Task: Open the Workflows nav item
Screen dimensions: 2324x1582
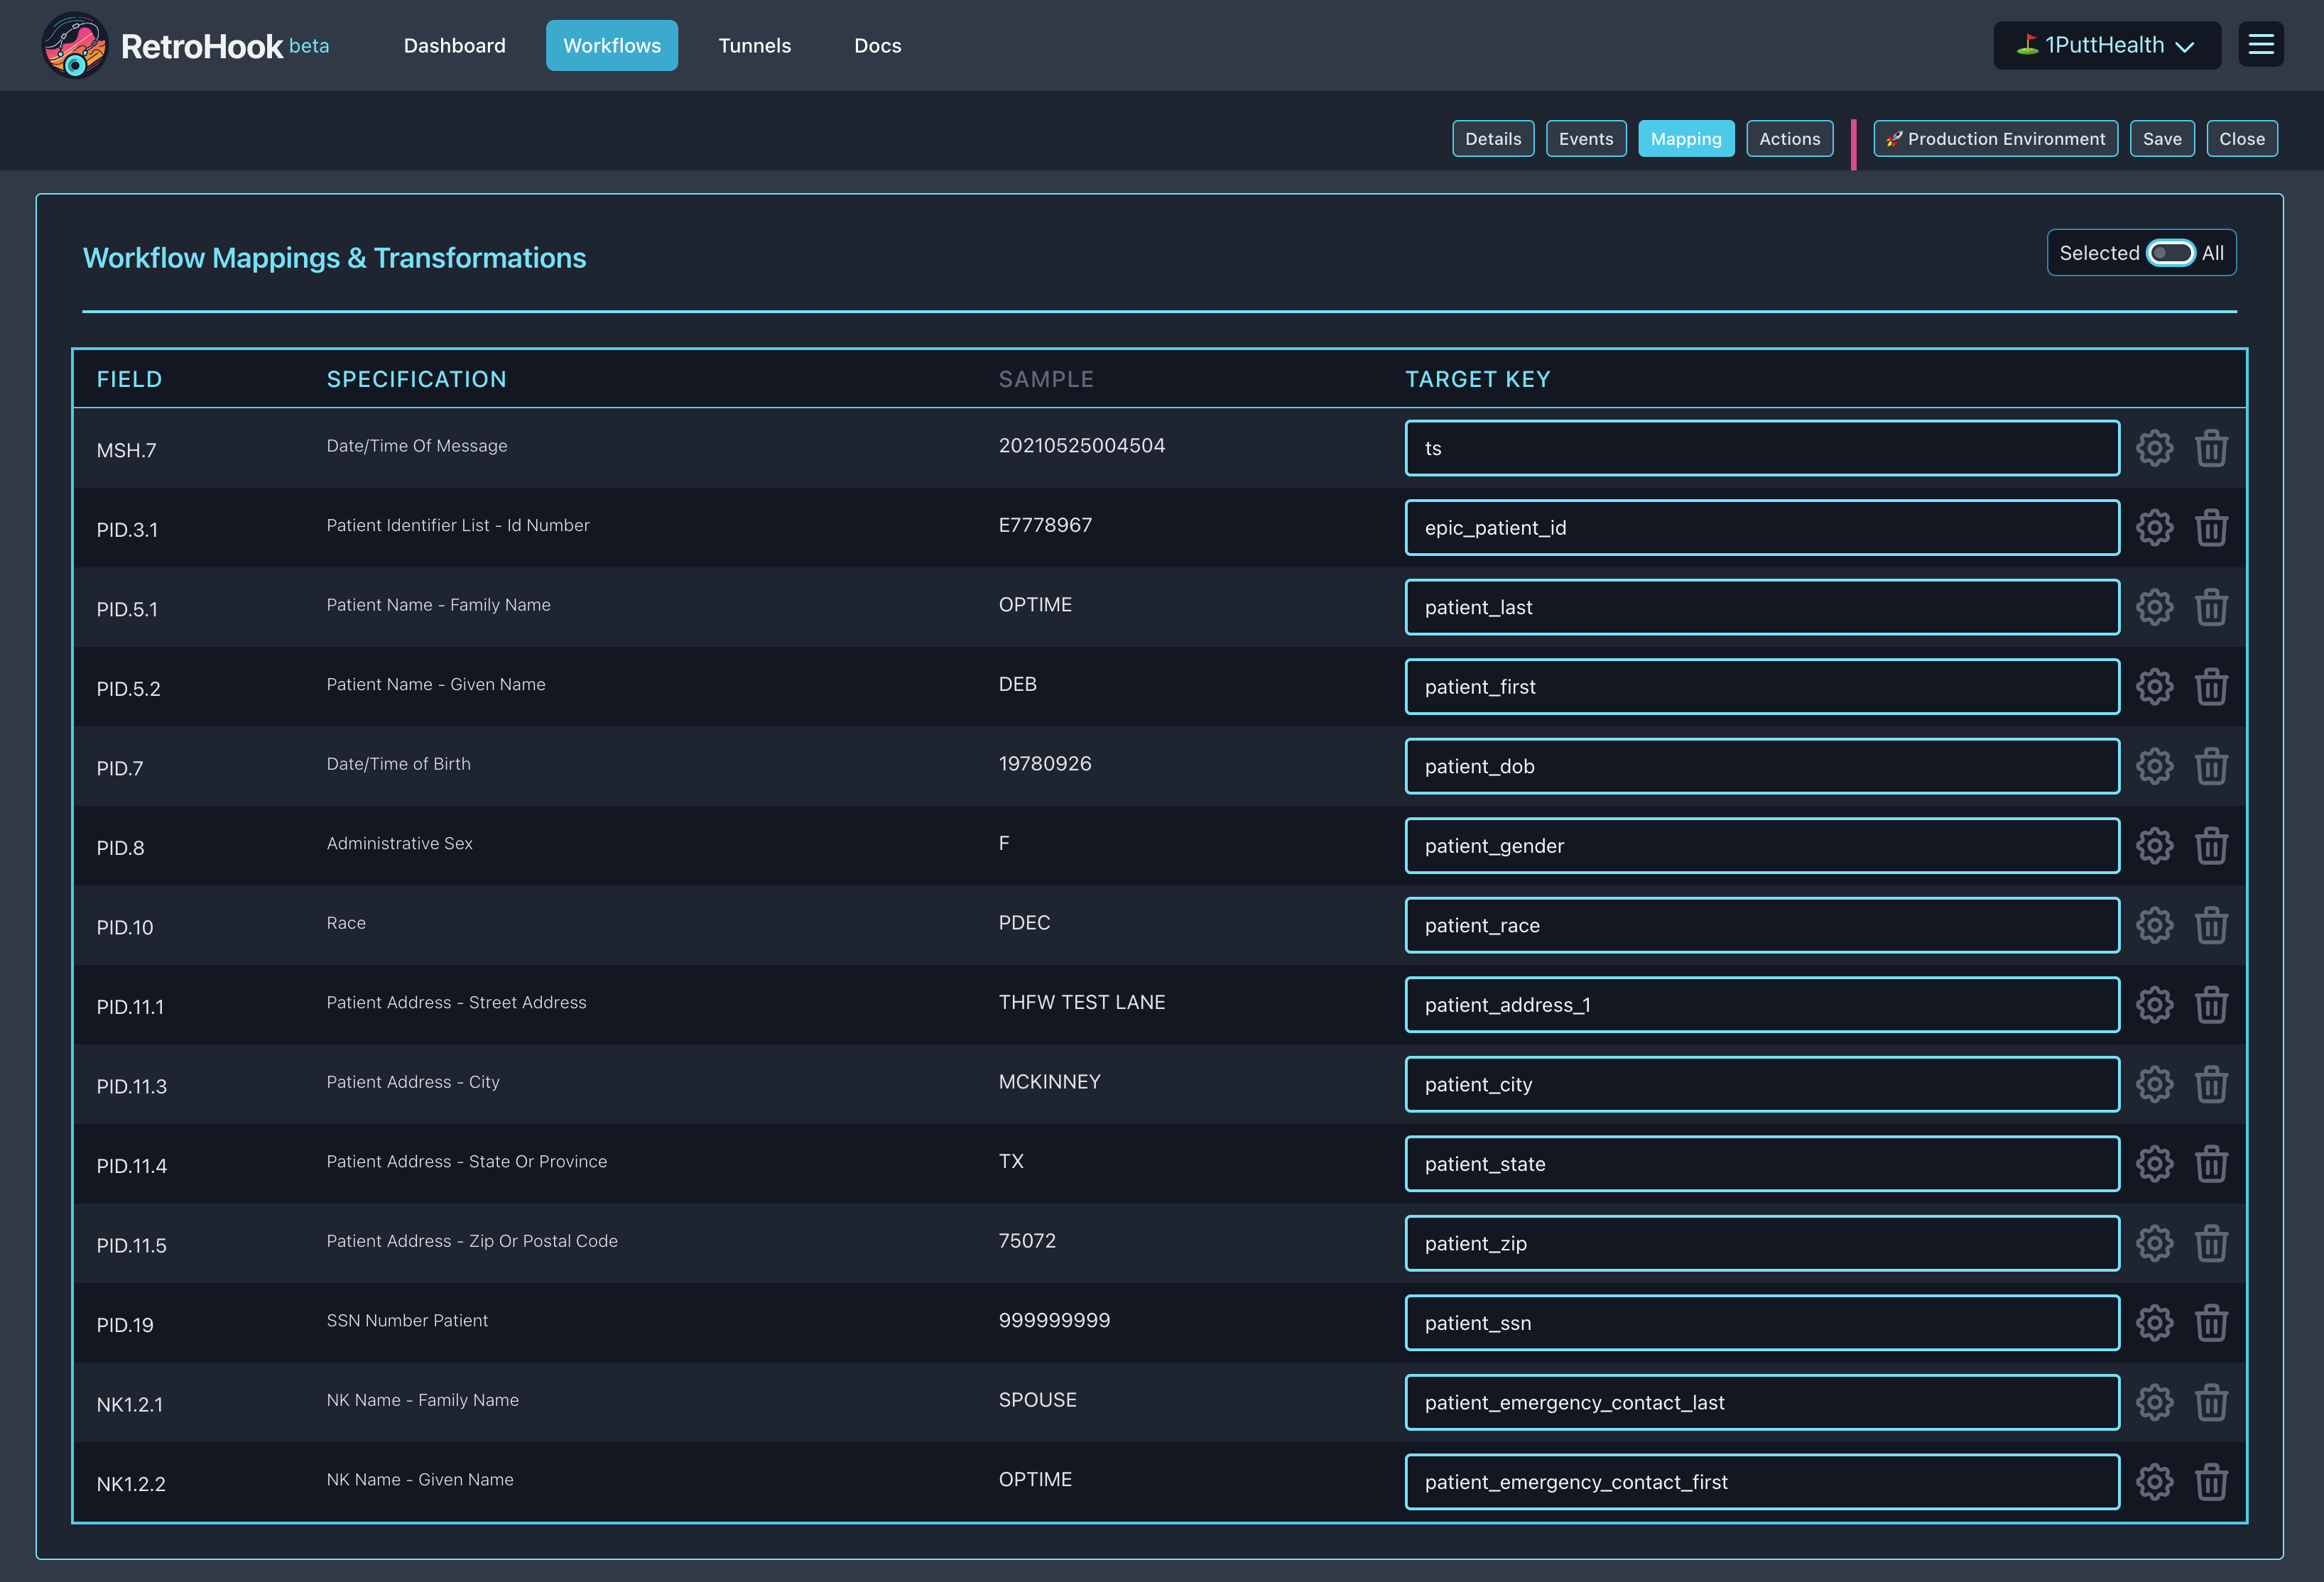Action: pyautogui.click(x=611, y=45)
